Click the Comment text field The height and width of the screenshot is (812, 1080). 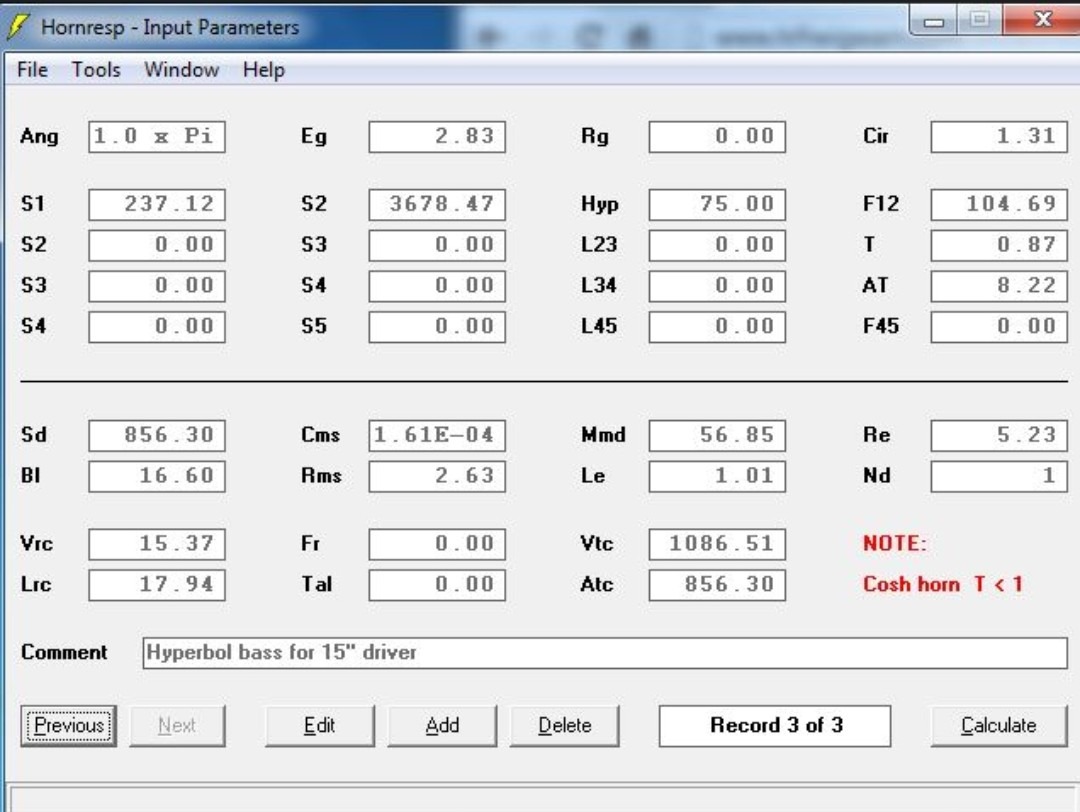[605, 652]
